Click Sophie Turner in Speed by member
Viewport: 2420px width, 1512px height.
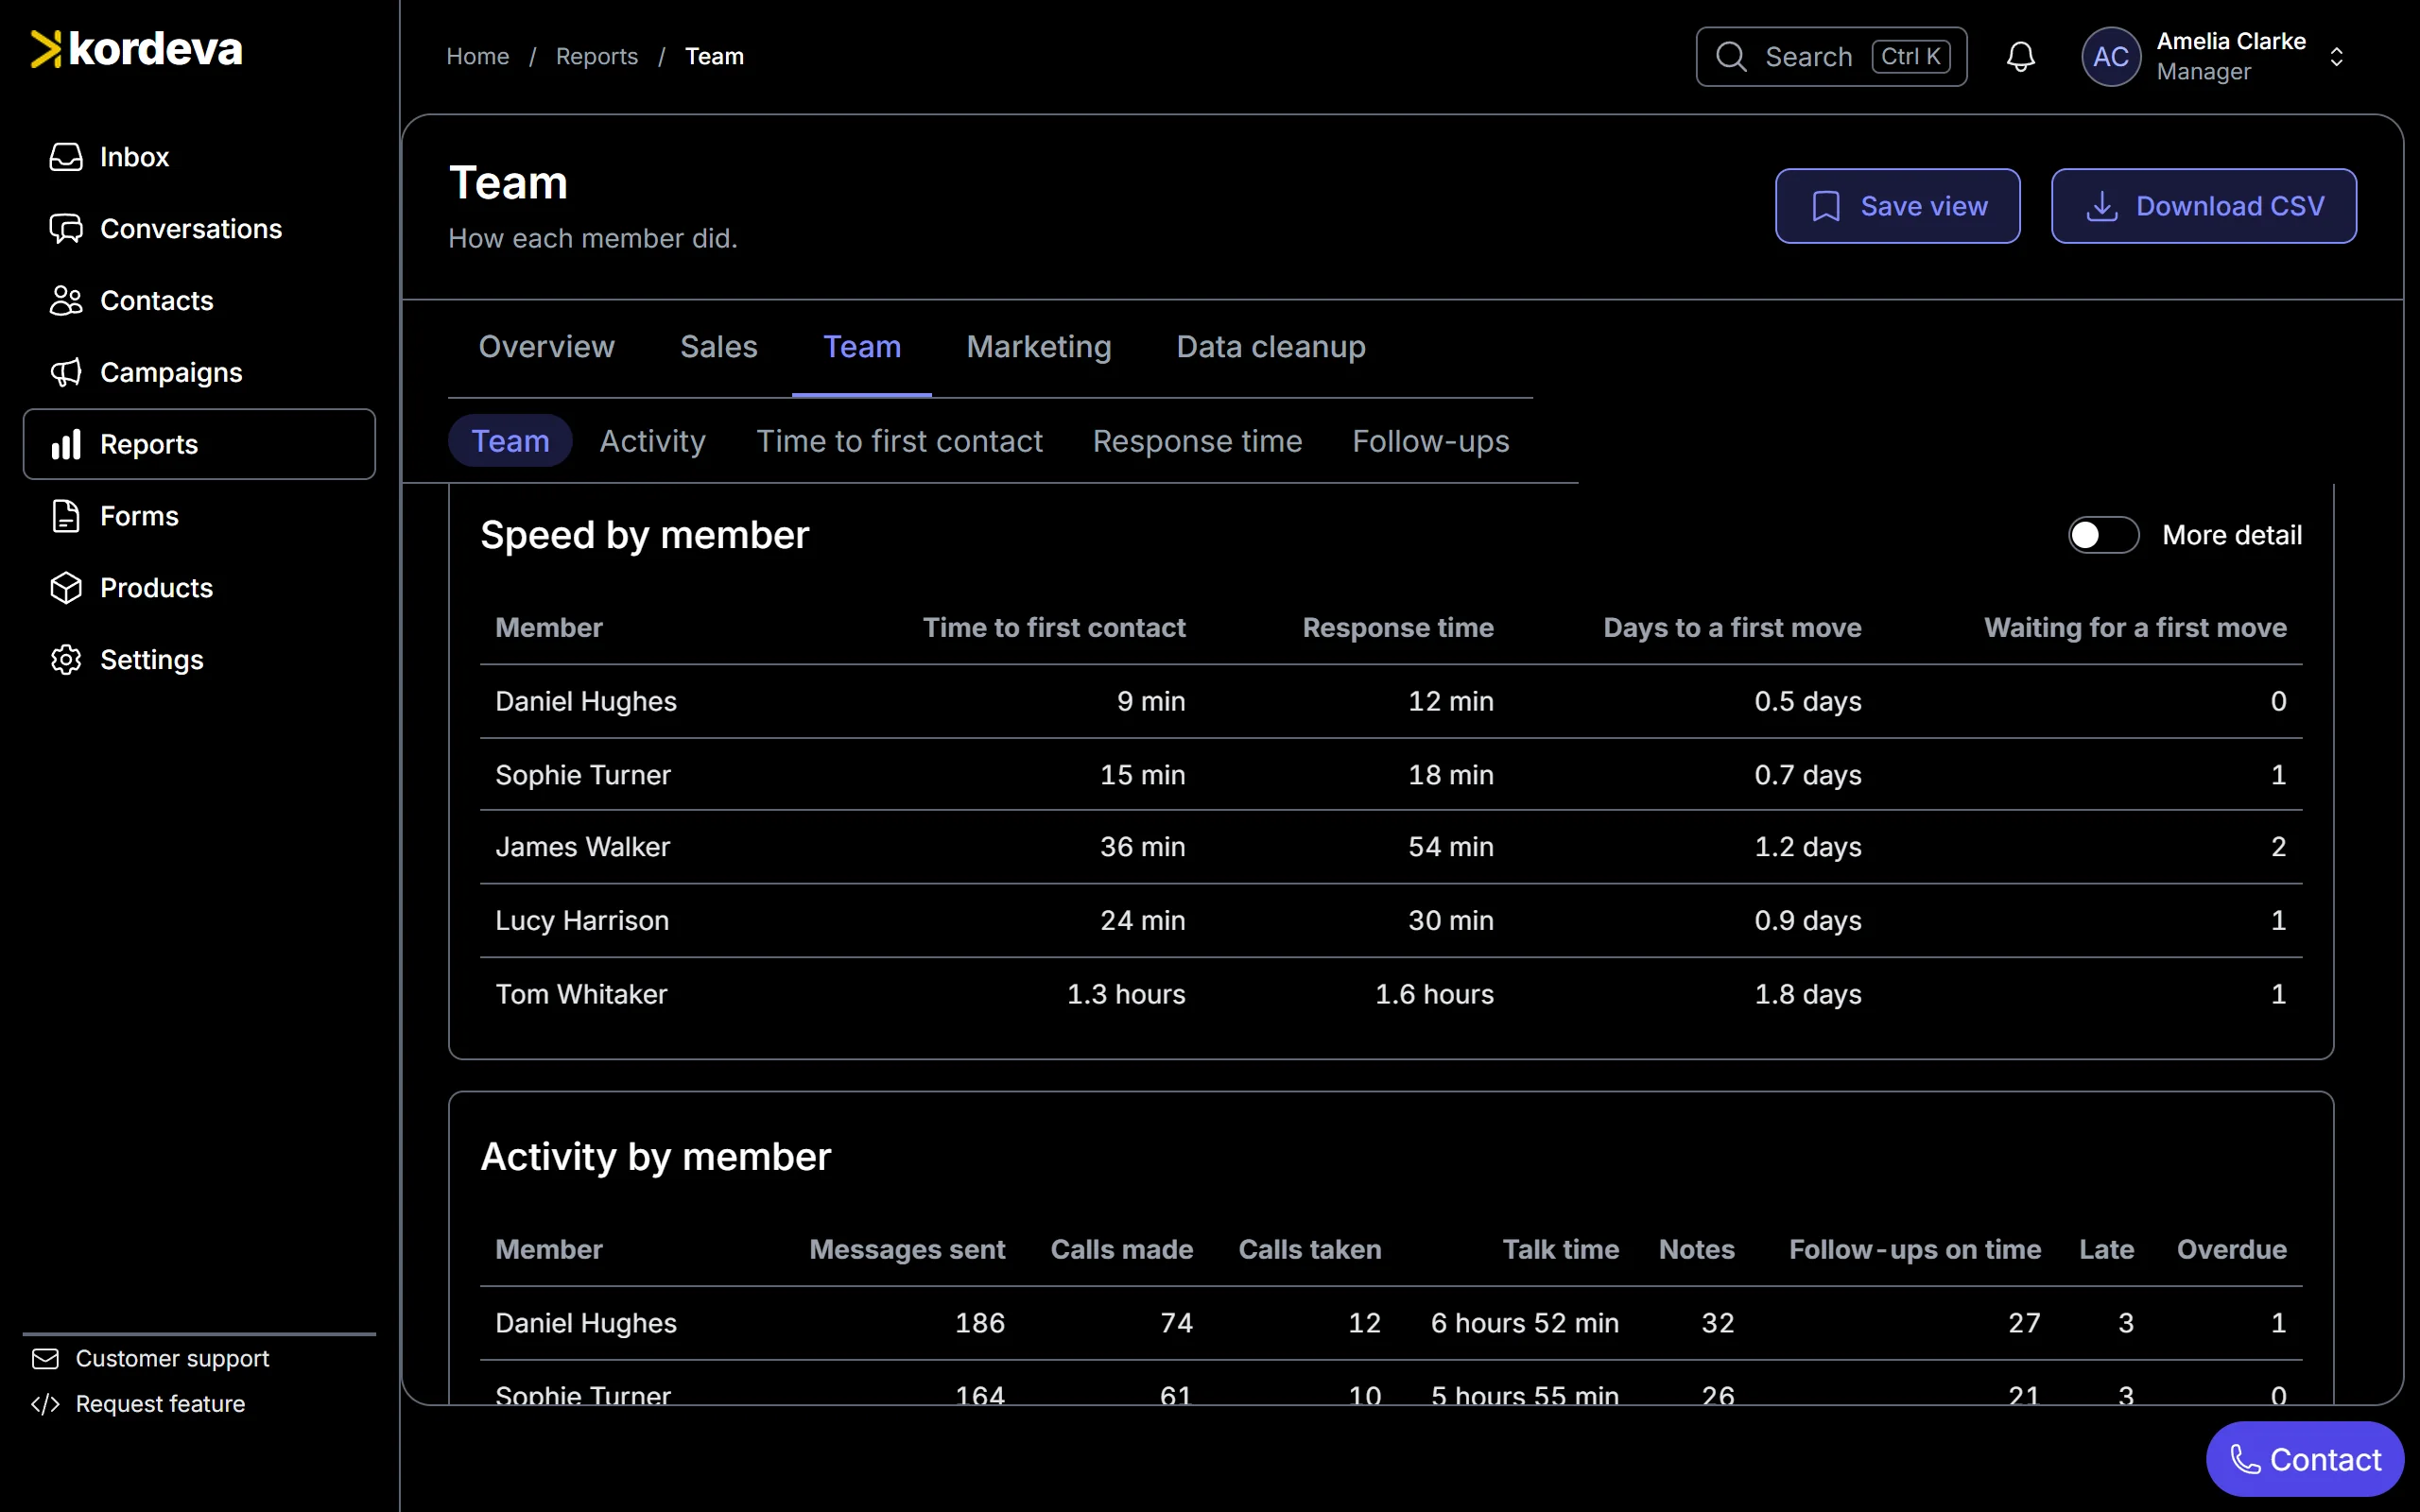pyautogui.click(x=583, y=775)
